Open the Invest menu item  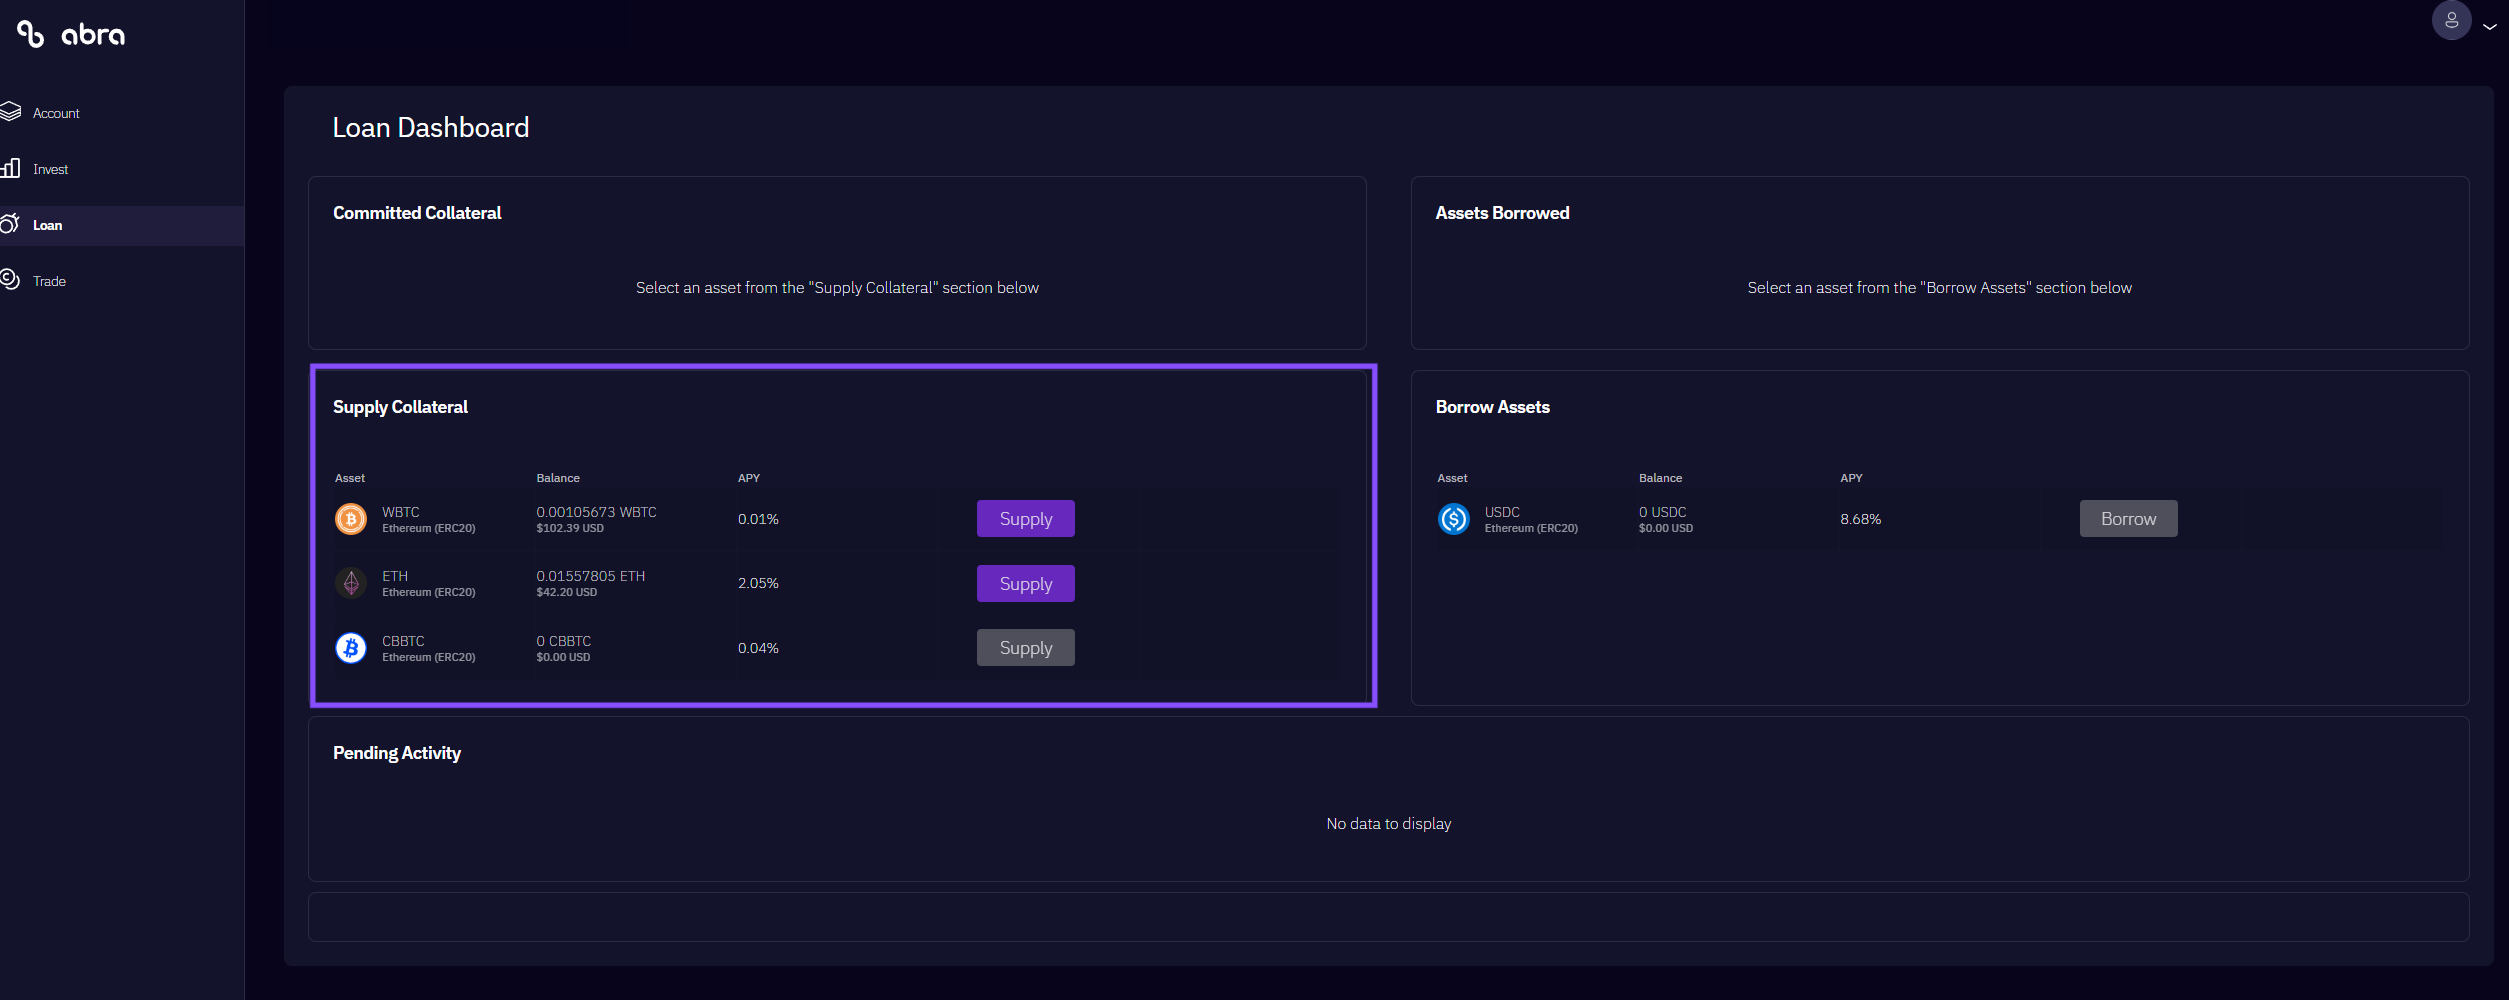tap(122, 169)
